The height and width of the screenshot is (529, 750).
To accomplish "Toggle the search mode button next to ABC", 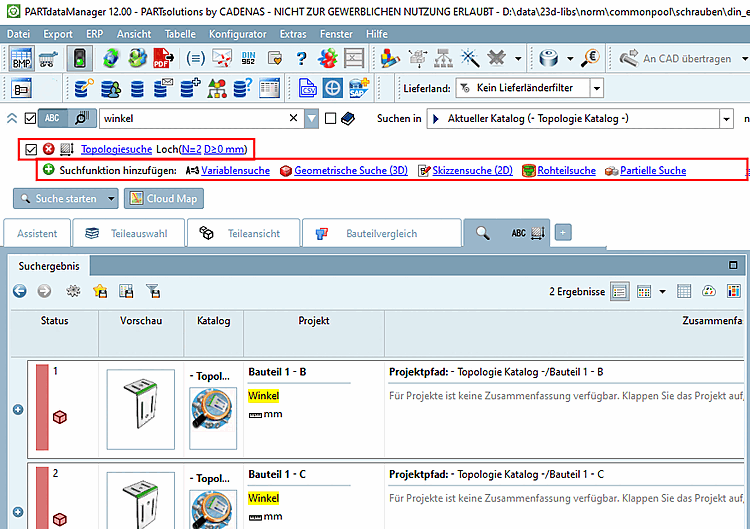I will pyautogui.click(x=82, y=118).
